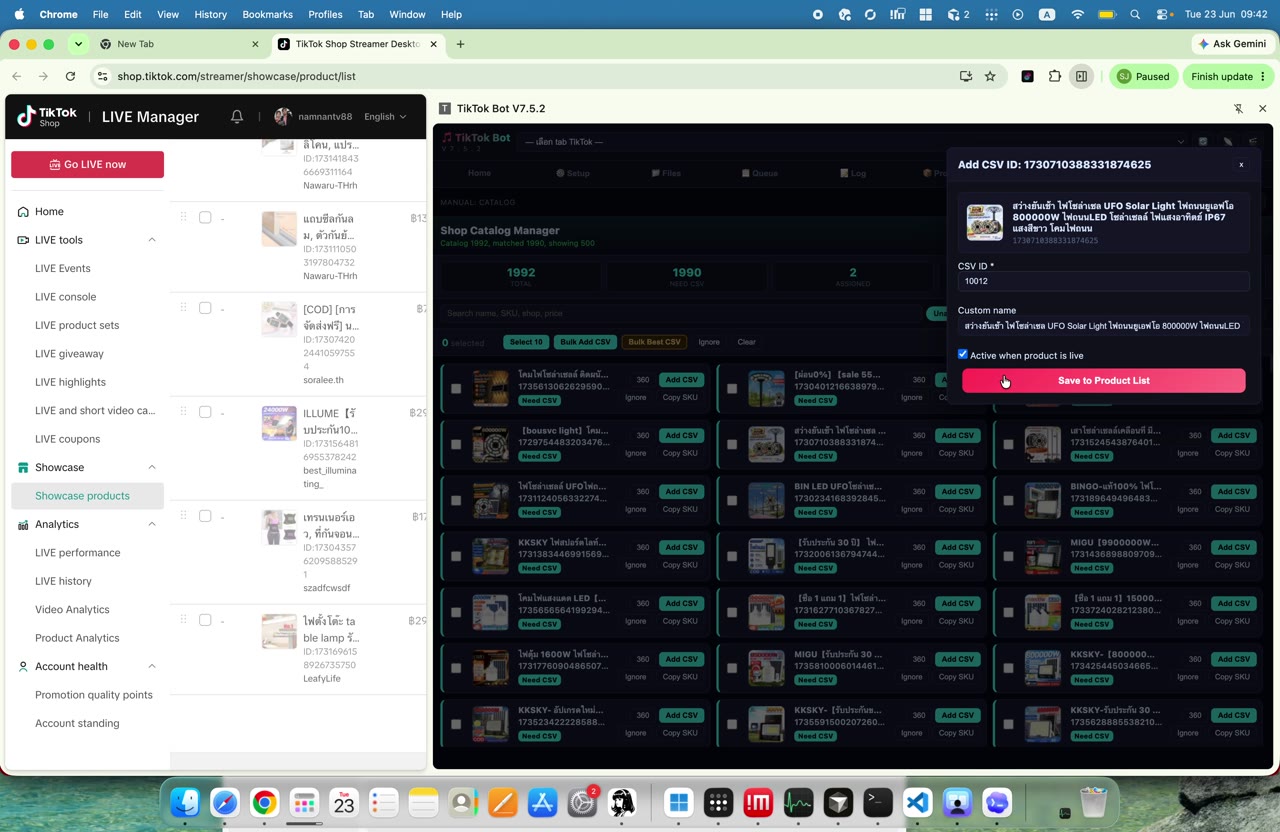Select checkbox for catalog item 1731776090486507
Screen dimensions: 1280x832
pos(456,668)
